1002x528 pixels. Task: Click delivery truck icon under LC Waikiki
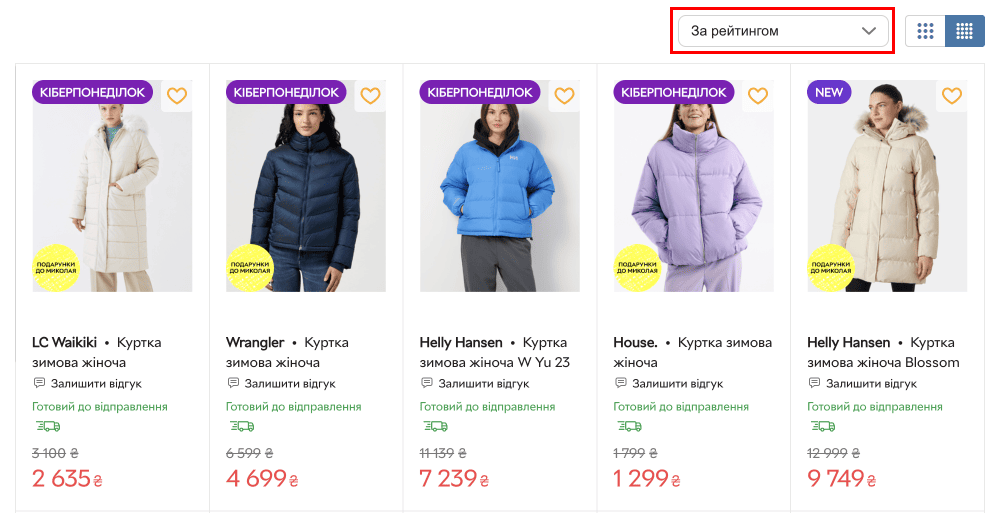point(46,426)
